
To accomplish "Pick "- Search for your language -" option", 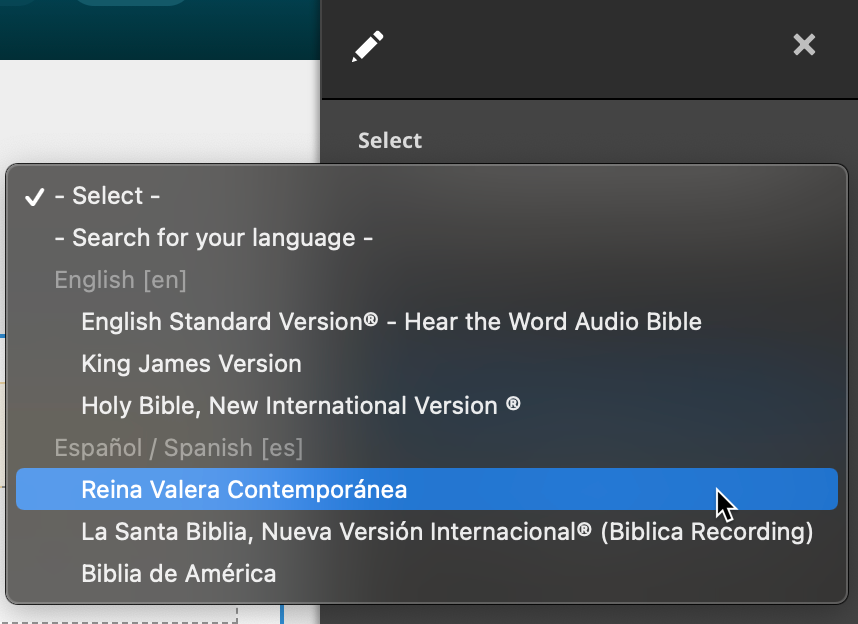I will 213,238.
